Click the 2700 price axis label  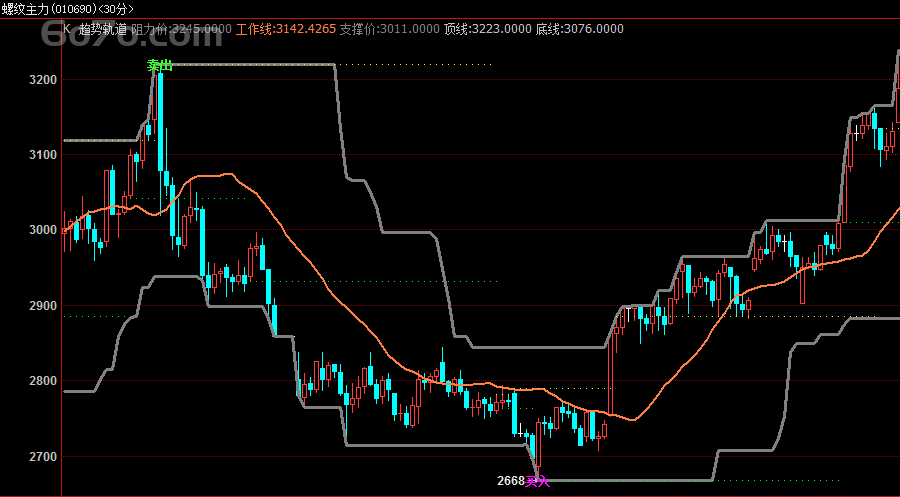click(x=43, y=456)
